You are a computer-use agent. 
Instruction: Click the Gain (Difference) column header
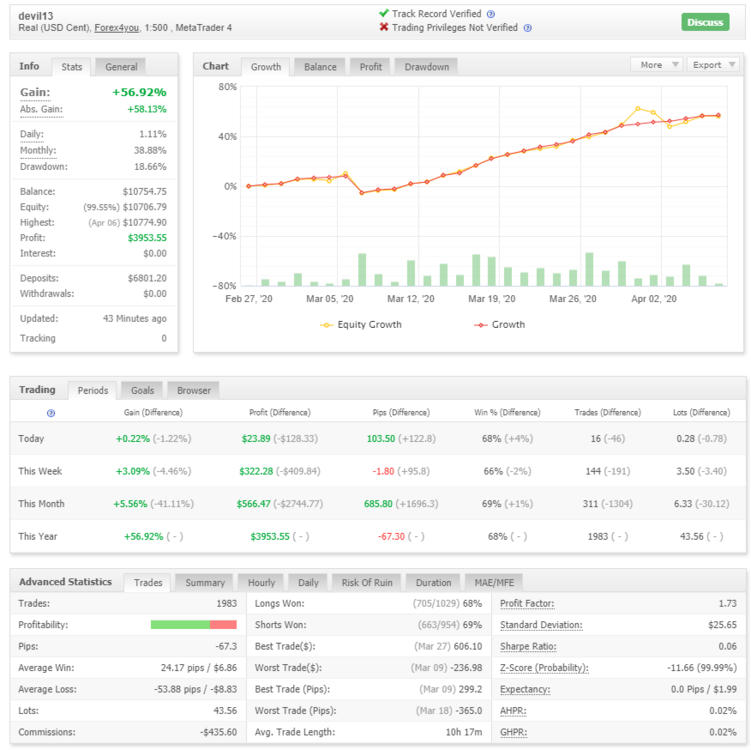(153, 412)
